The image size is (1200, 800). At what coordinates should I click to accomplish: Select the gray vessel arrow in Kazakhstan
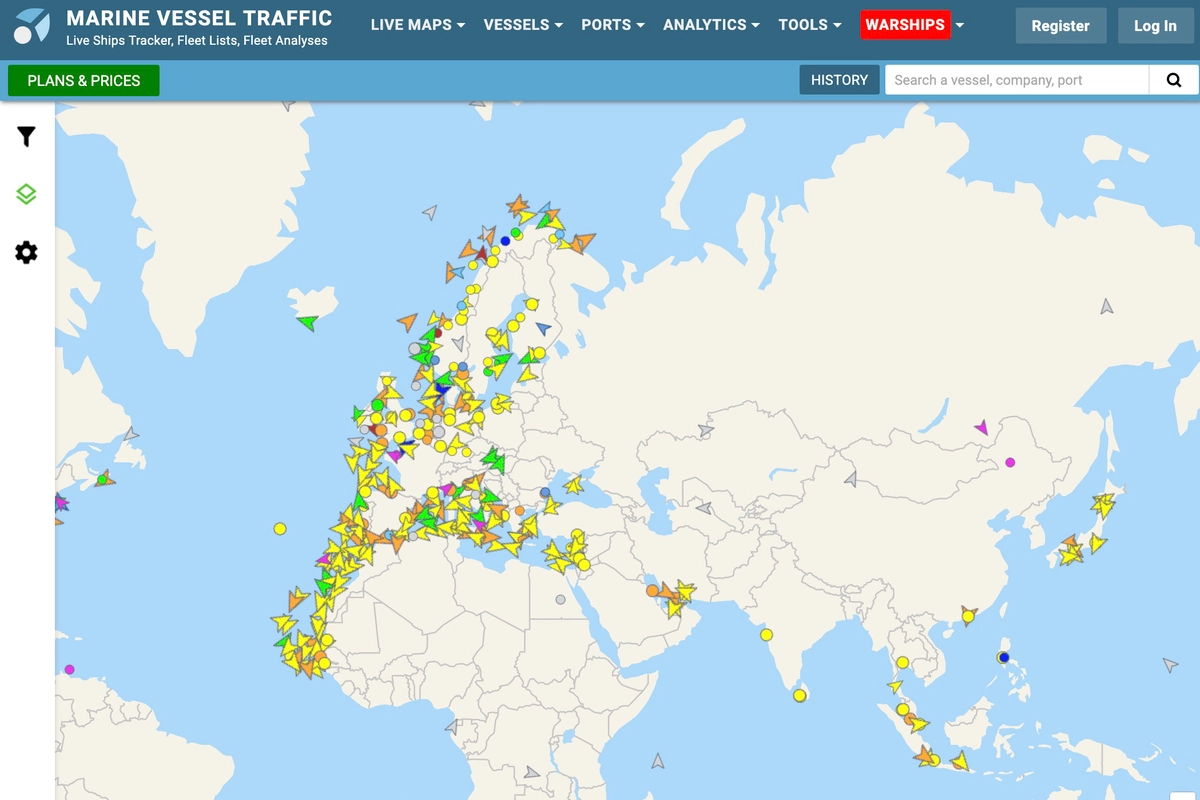(706, 430)
